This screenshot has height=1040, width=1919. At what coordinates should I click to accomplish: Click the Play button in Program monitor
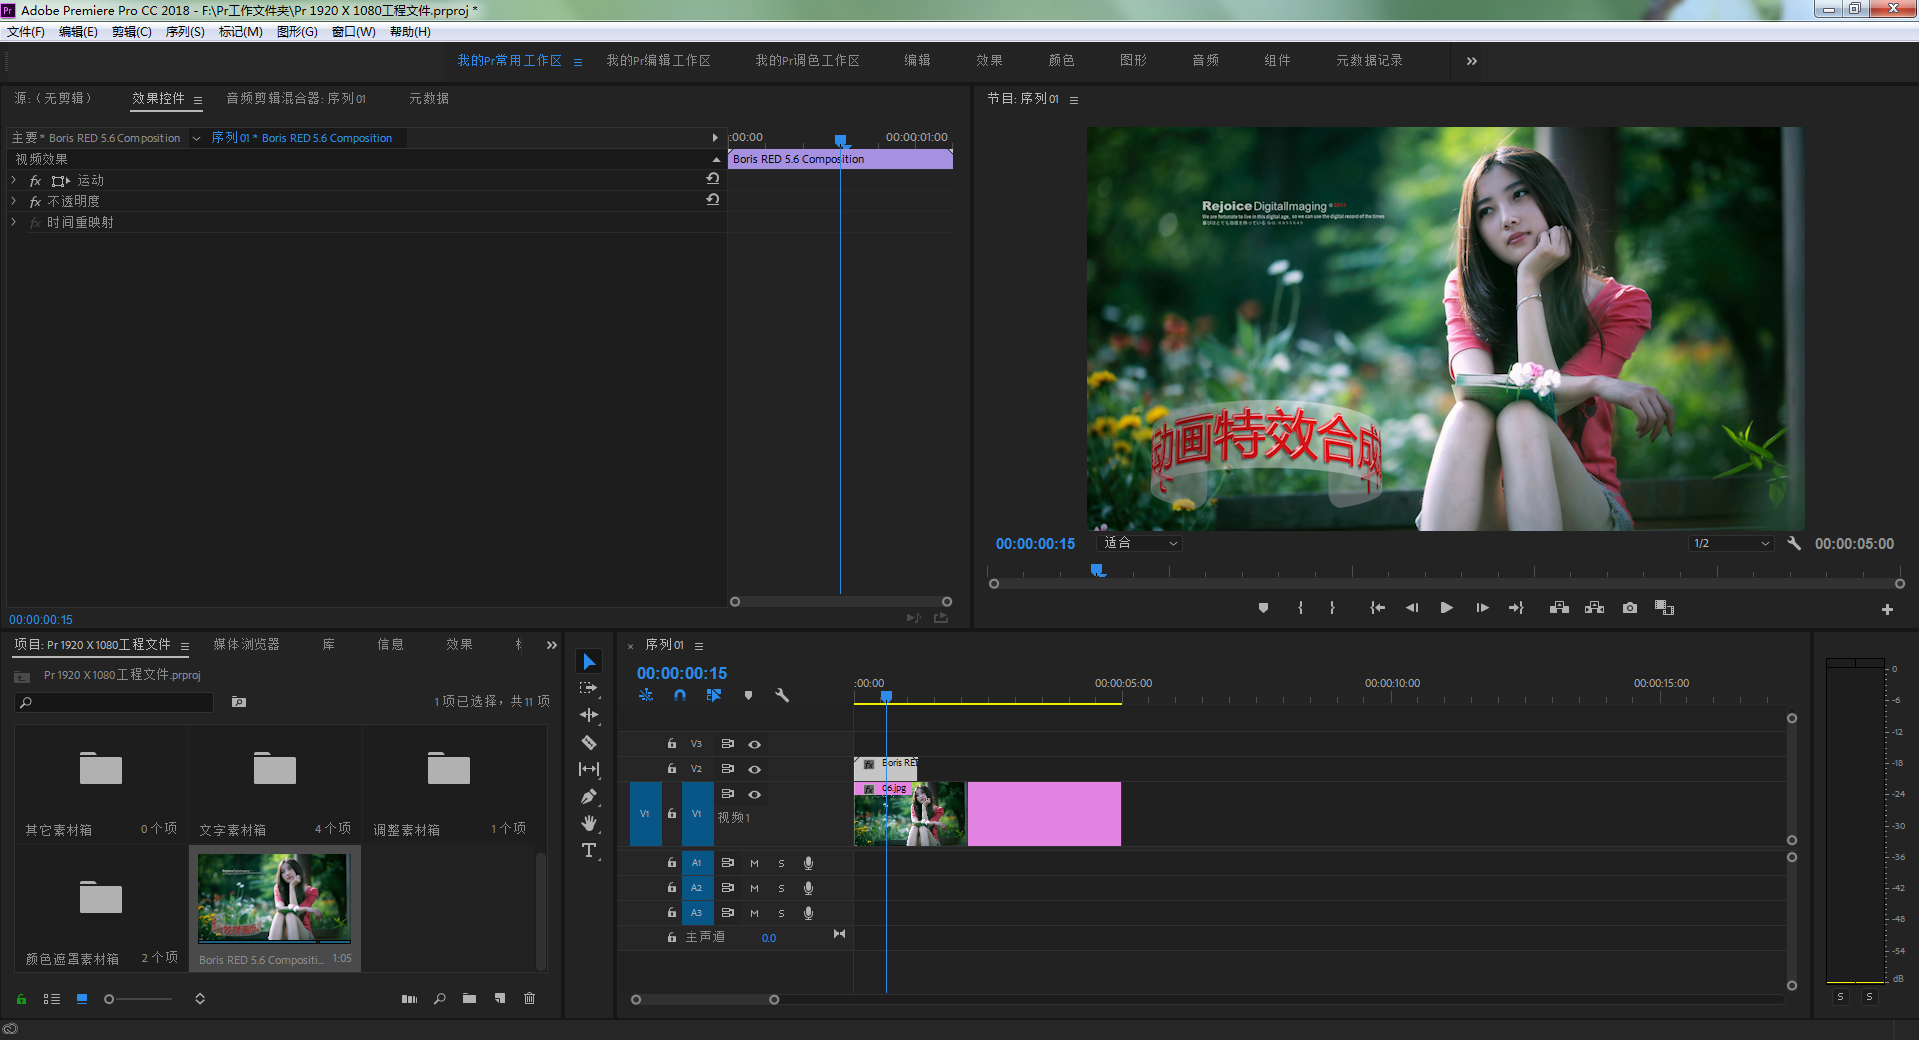[1446, 608]
